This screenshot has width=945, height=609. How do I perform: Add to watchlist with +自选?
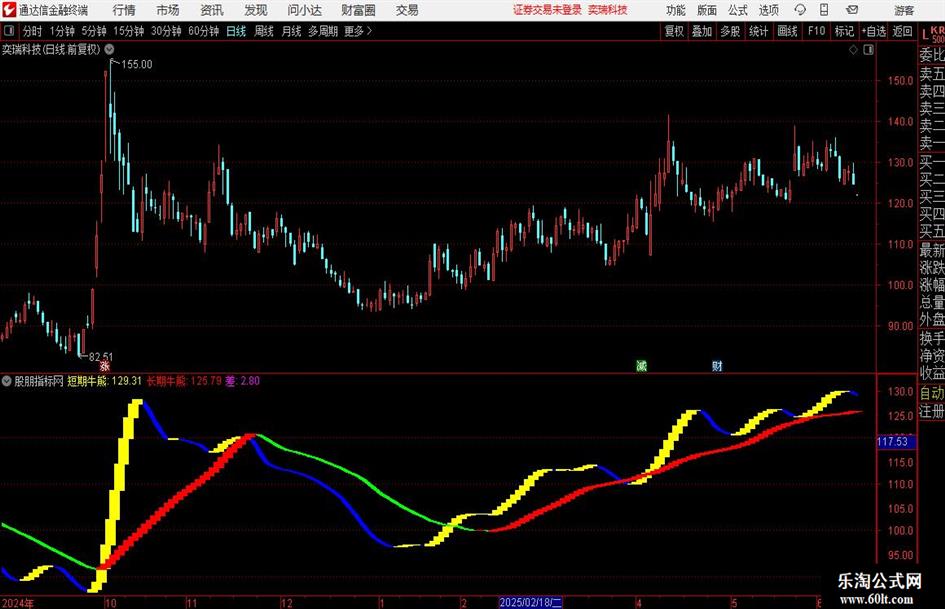(873, 31)
